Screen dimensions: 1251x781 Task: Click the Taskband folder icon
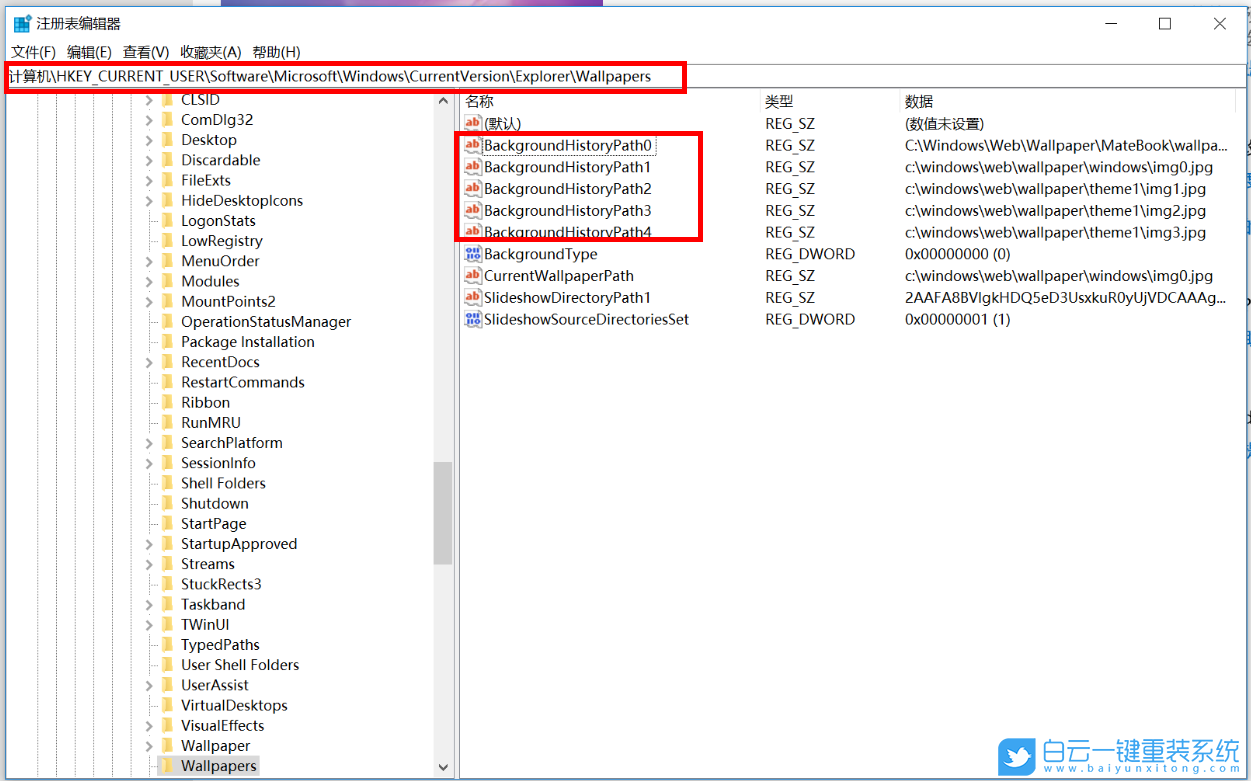click(x=167, y=605)
